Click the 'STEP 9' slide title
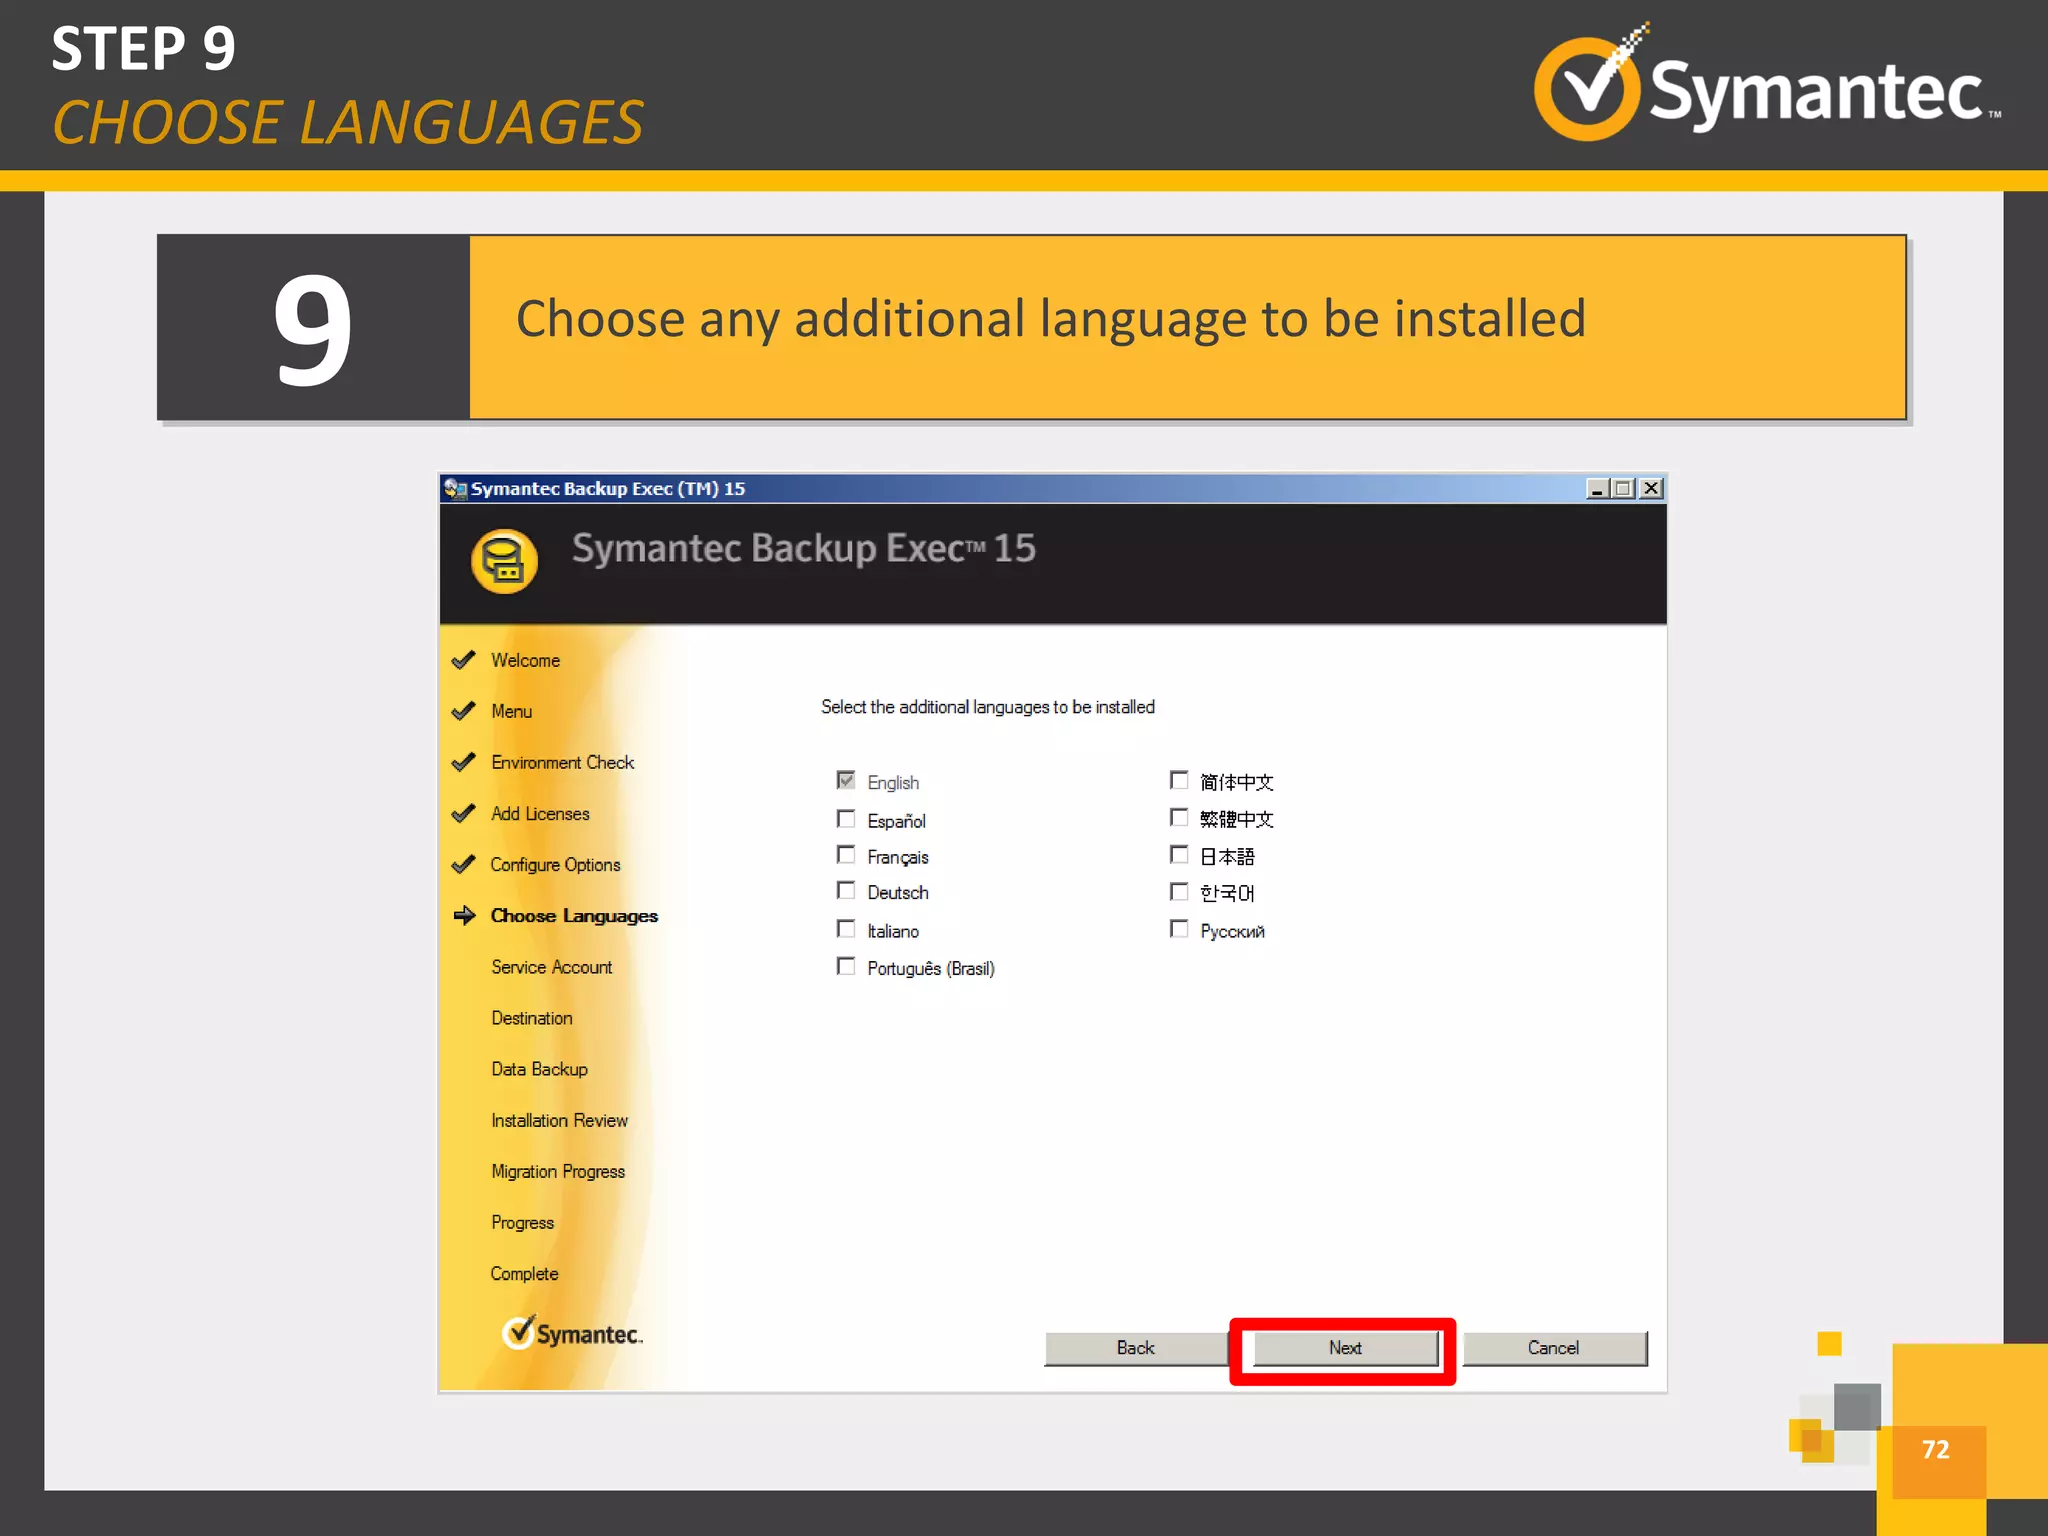This screenshot has width=2048, height=1536. (x=143, y=48)
